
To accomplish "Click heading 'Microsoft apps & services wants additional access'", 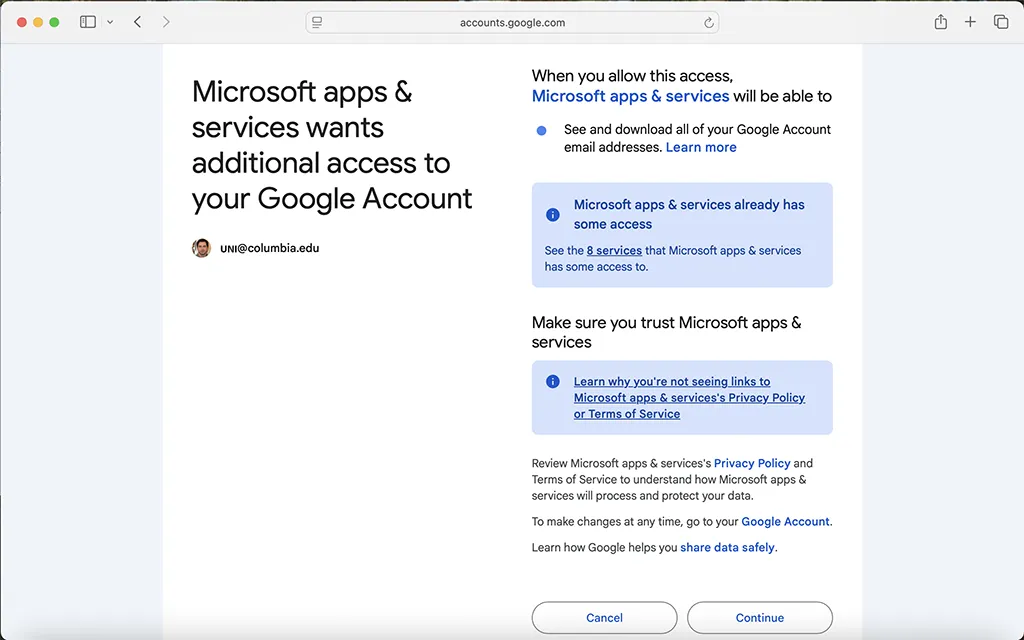I will coord(332,145).
